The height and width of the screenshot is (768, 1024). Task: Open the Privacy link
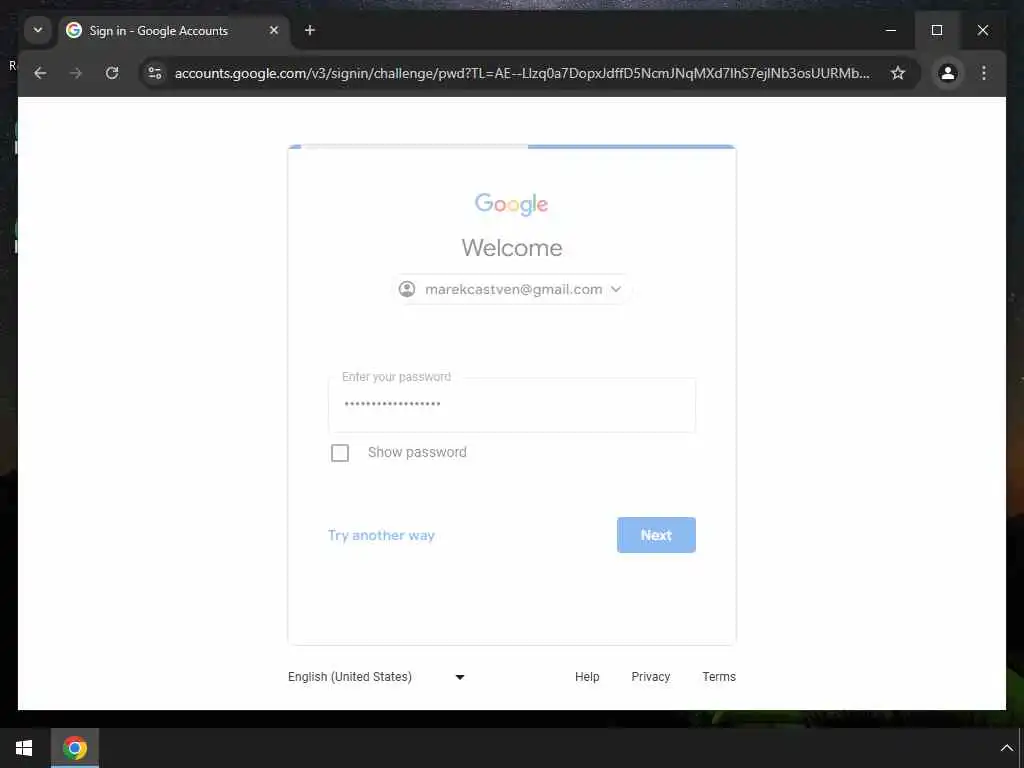click(650, 677)
